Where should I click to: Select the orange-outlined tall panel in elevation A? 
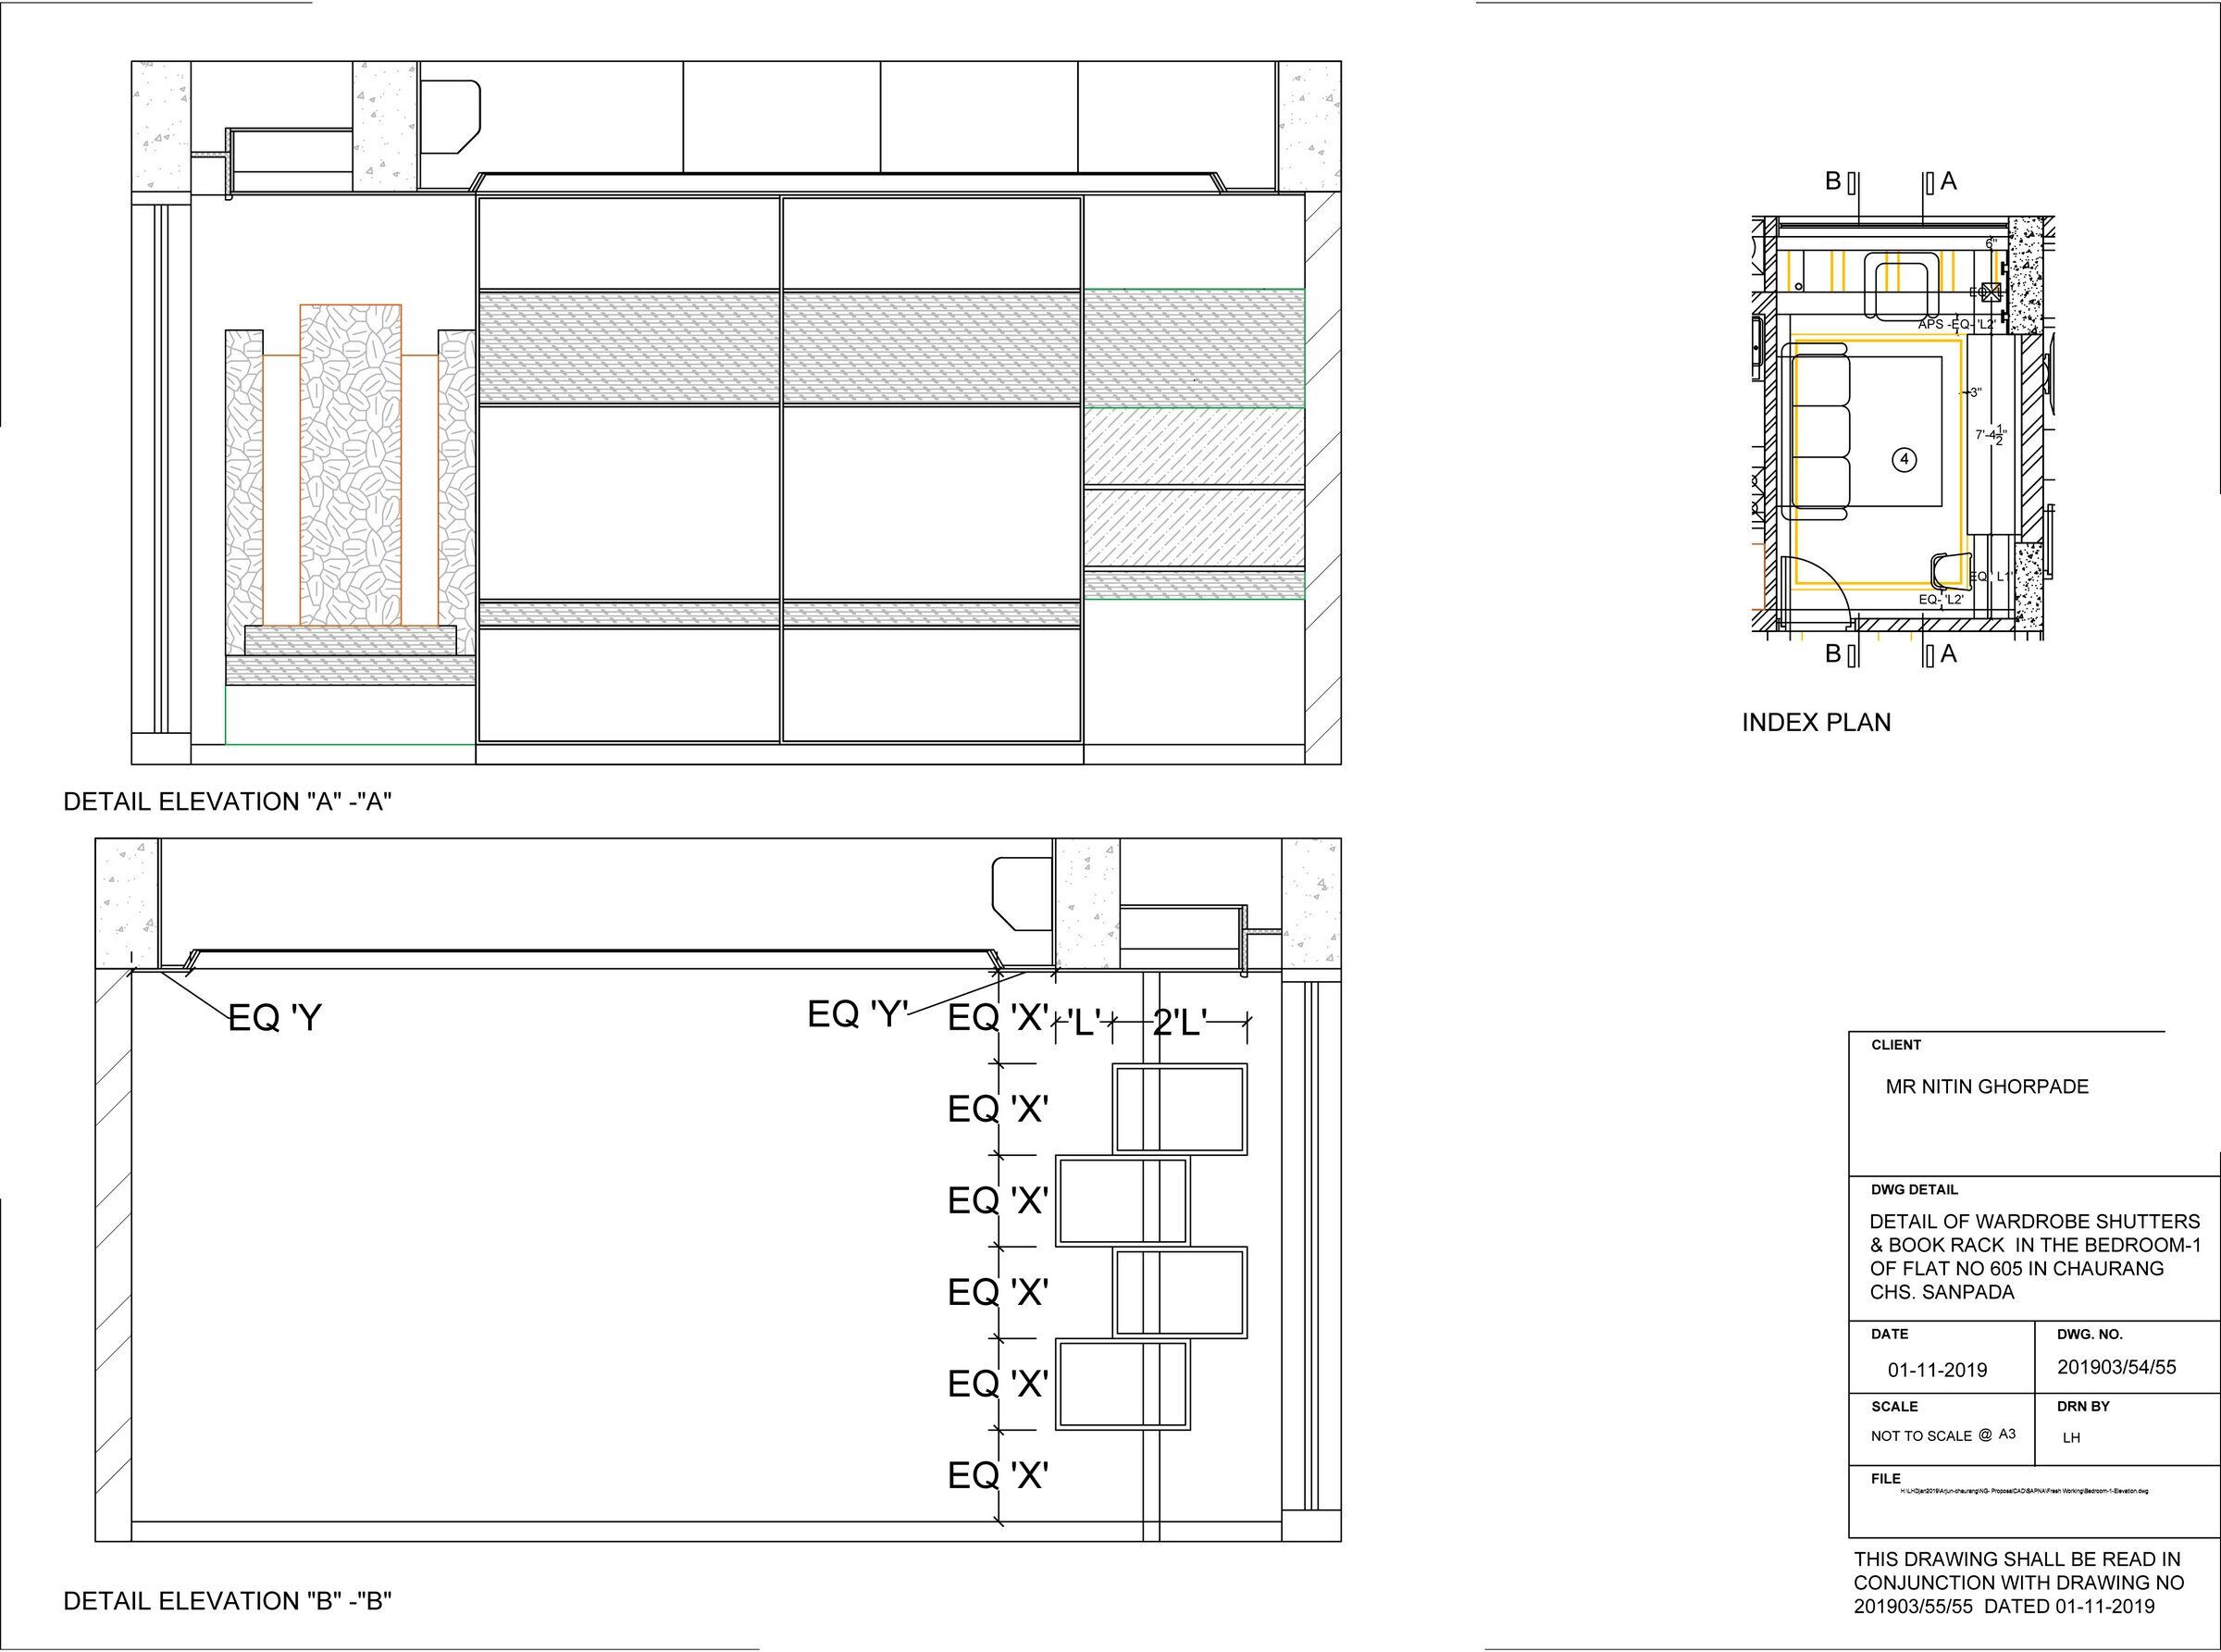[350, 465]
